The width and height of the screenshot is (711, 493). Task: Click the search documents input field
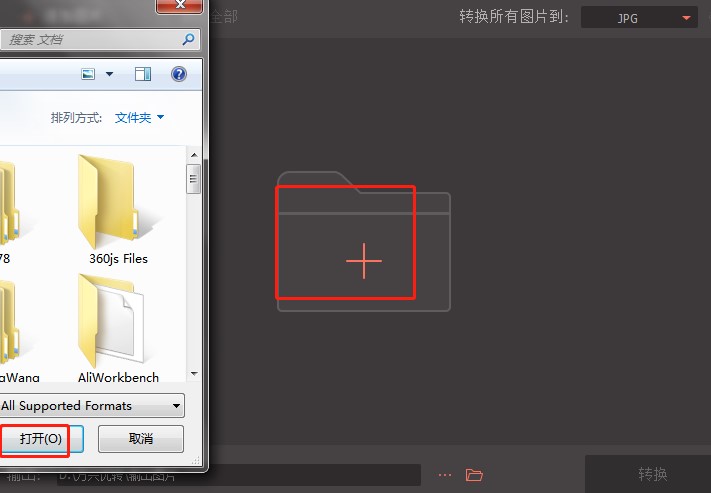(99, 40)
